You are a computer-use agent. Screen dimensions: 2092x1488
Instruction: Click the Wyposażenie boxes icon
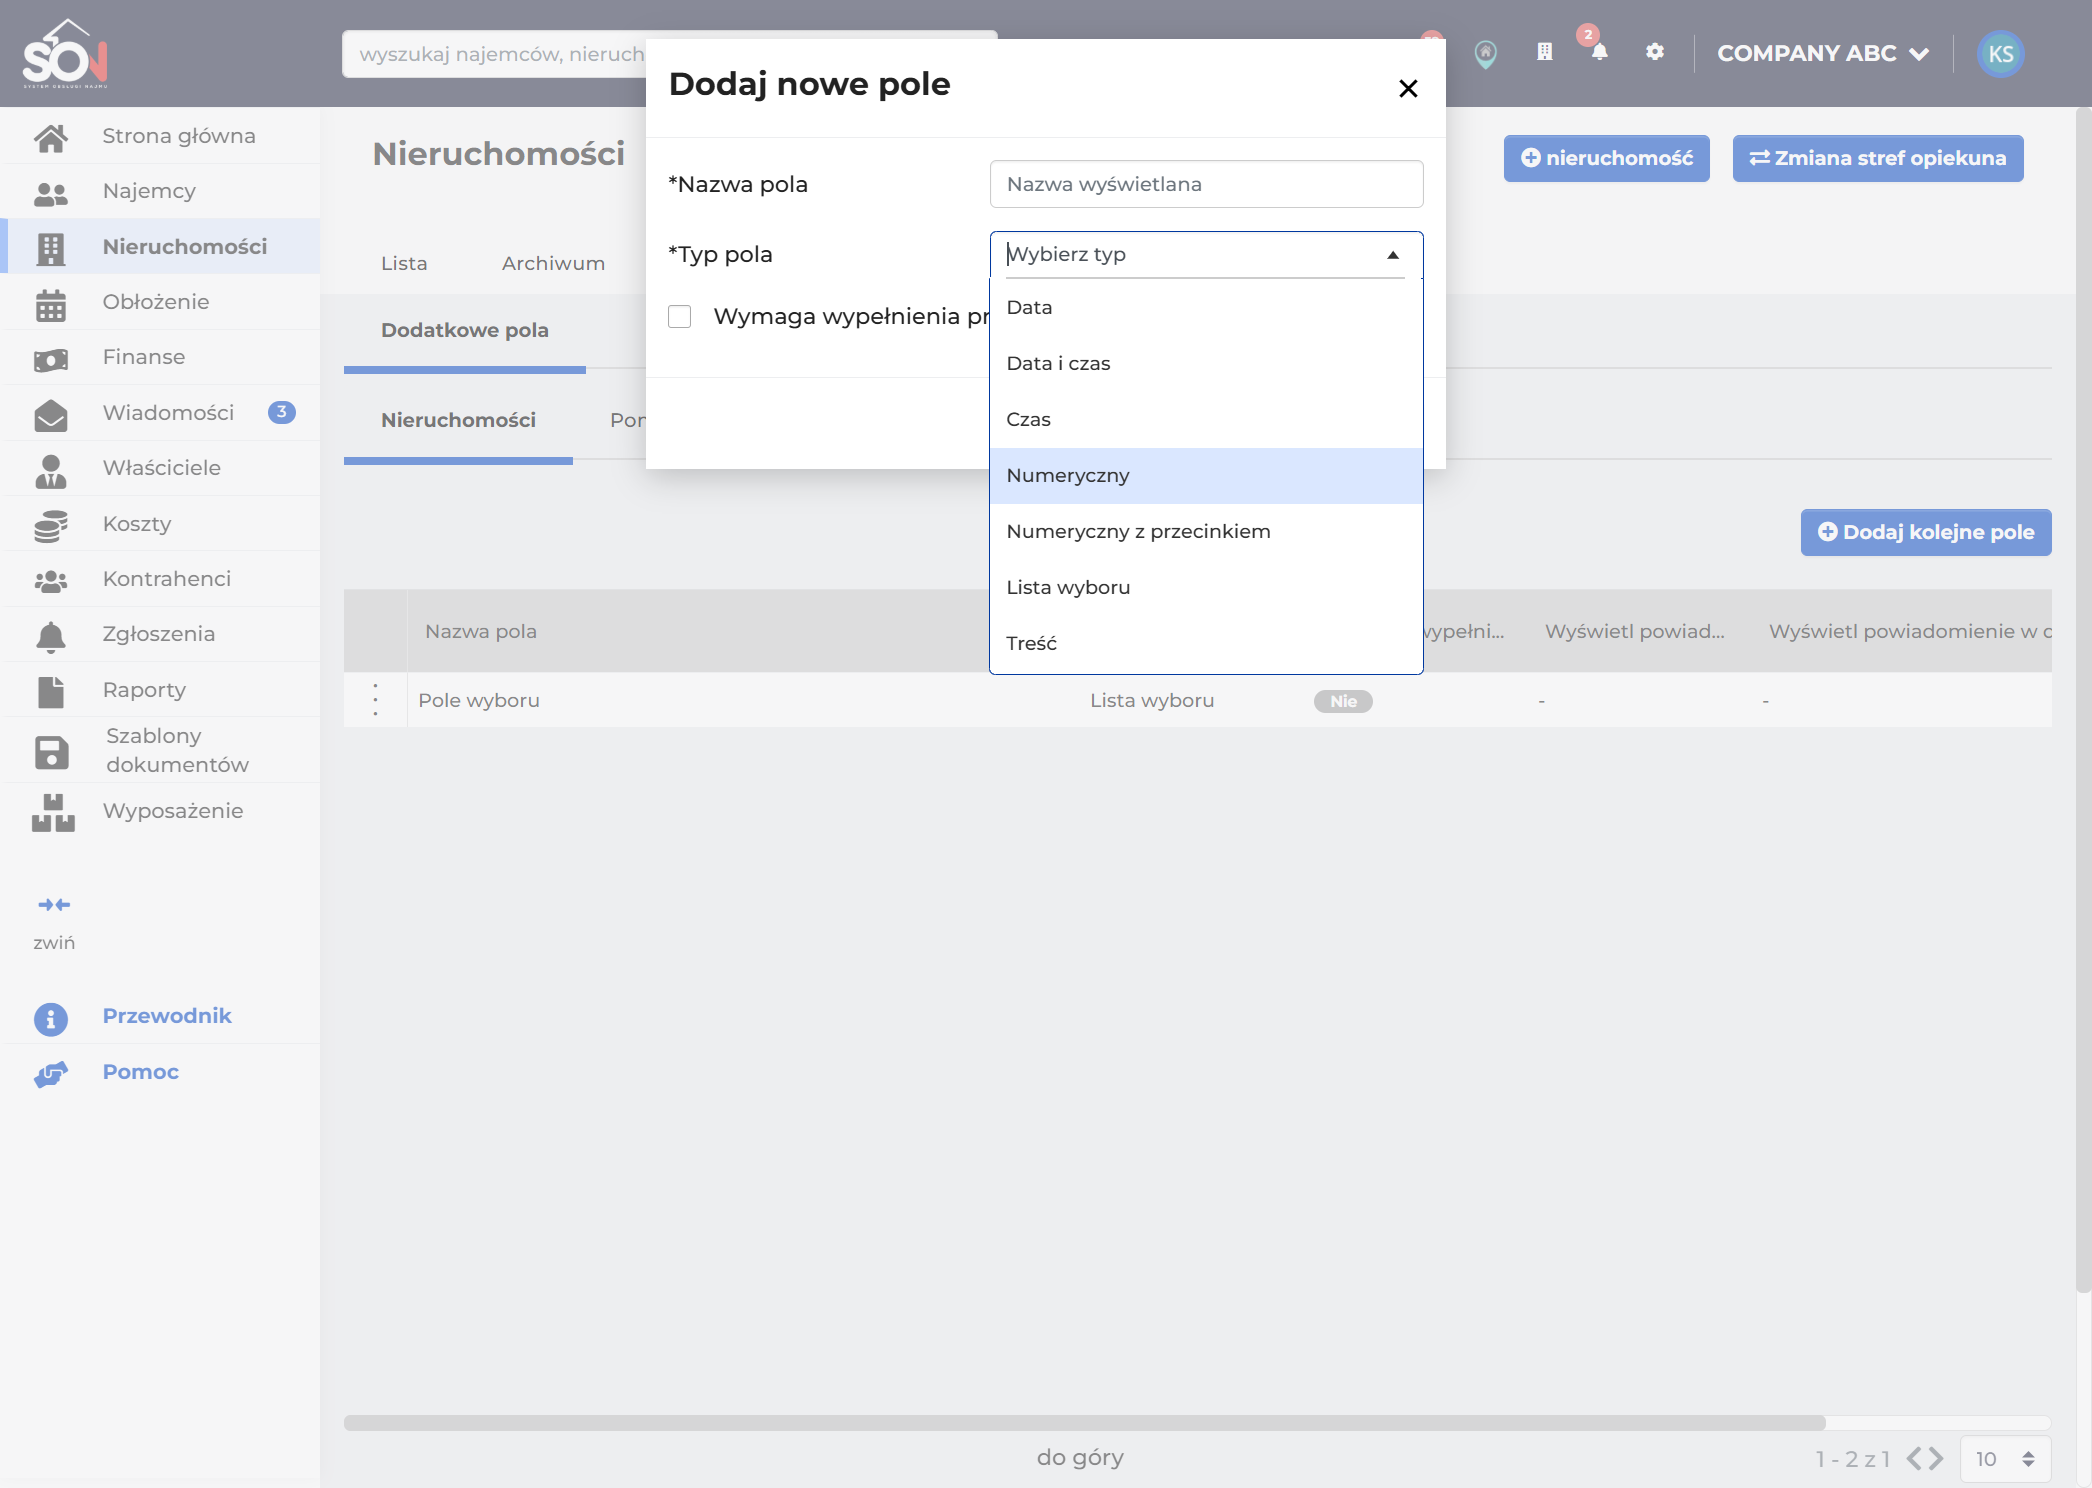coord(53,813)
